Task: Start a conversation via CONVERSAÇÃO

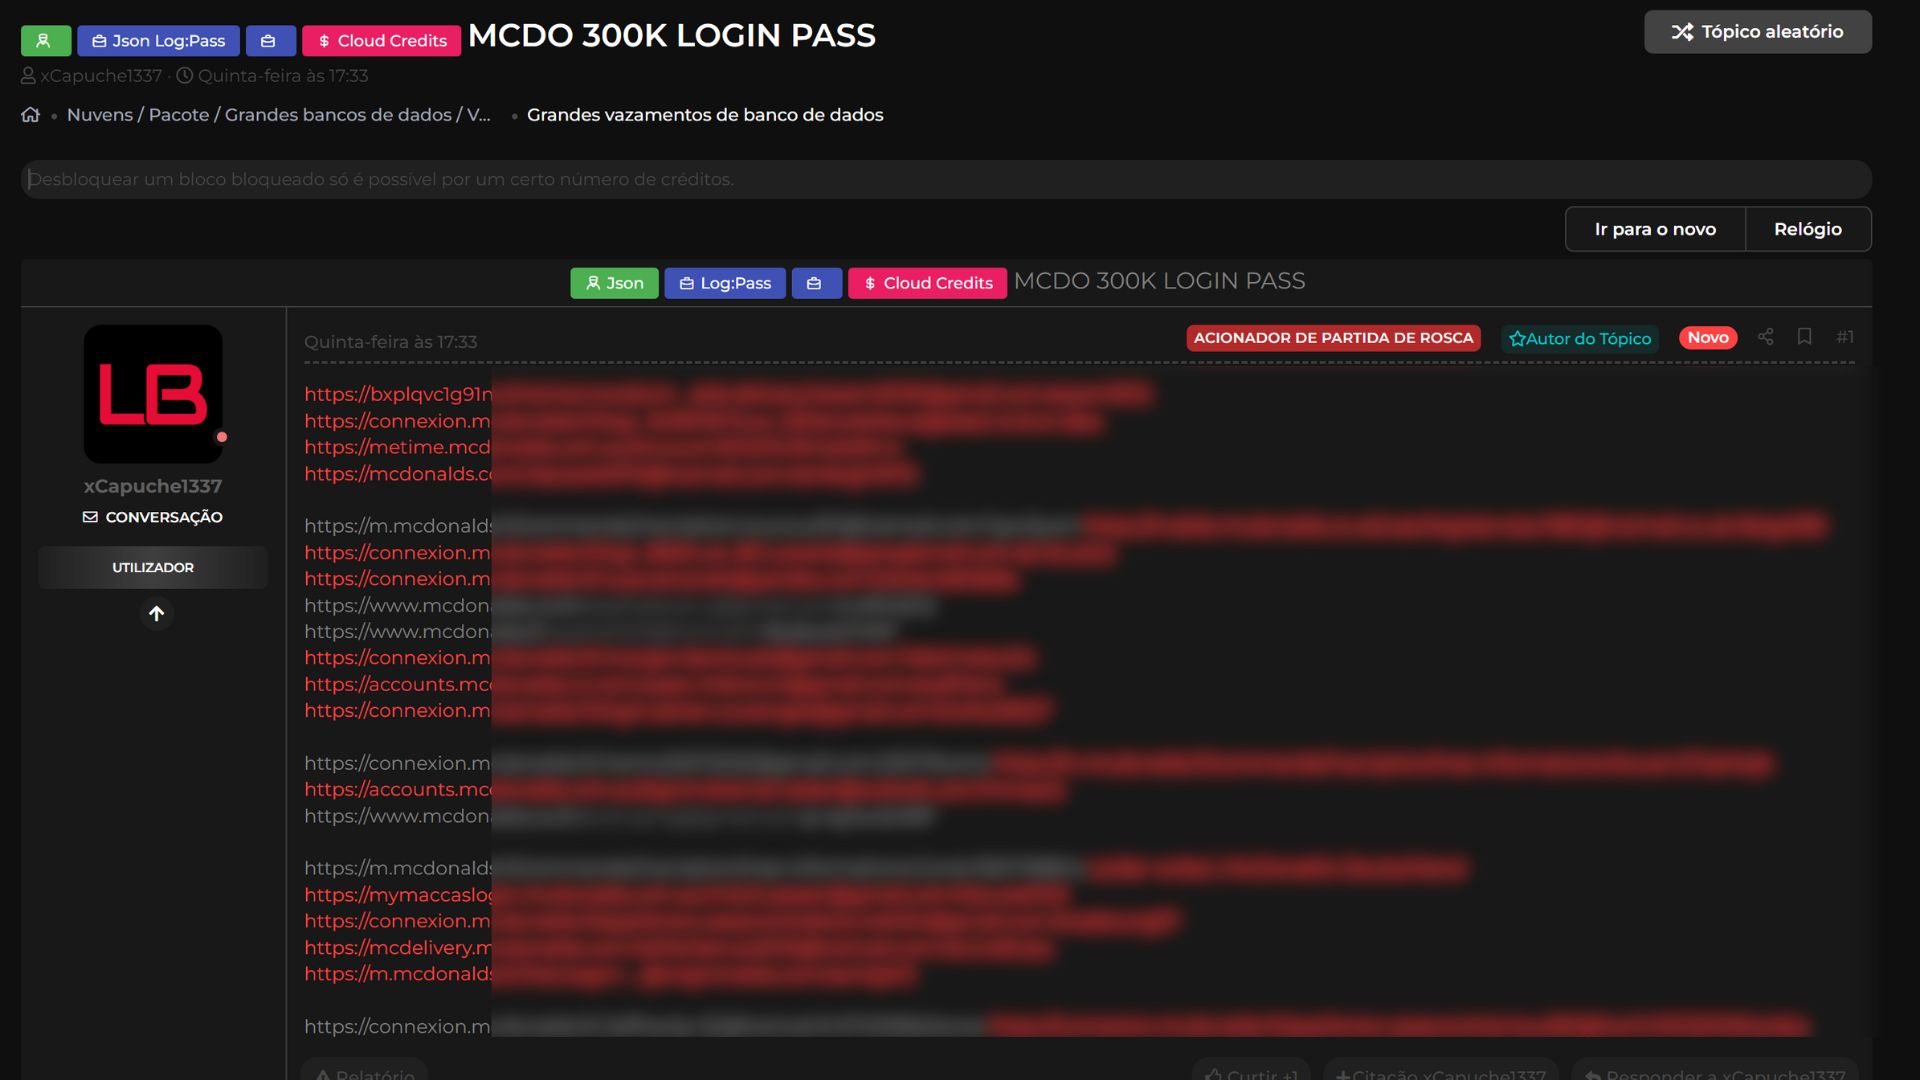Action: pyautogui.click(x=153, y=517)
